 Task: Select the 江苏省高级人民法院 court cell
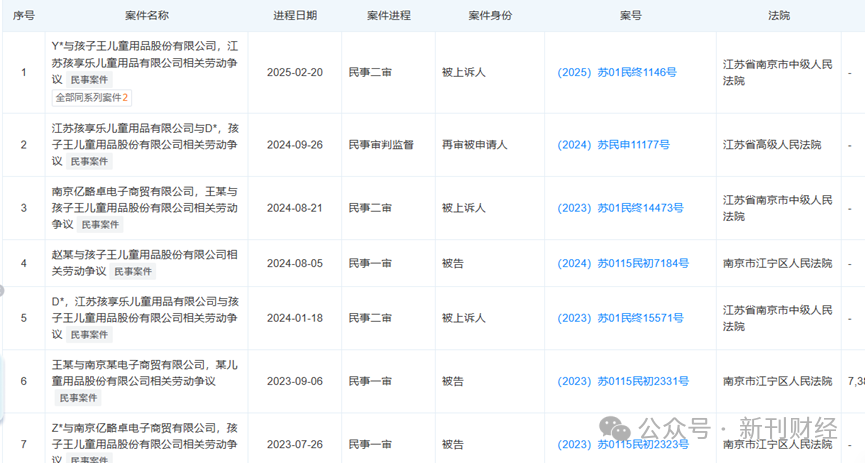click(771, 145)
